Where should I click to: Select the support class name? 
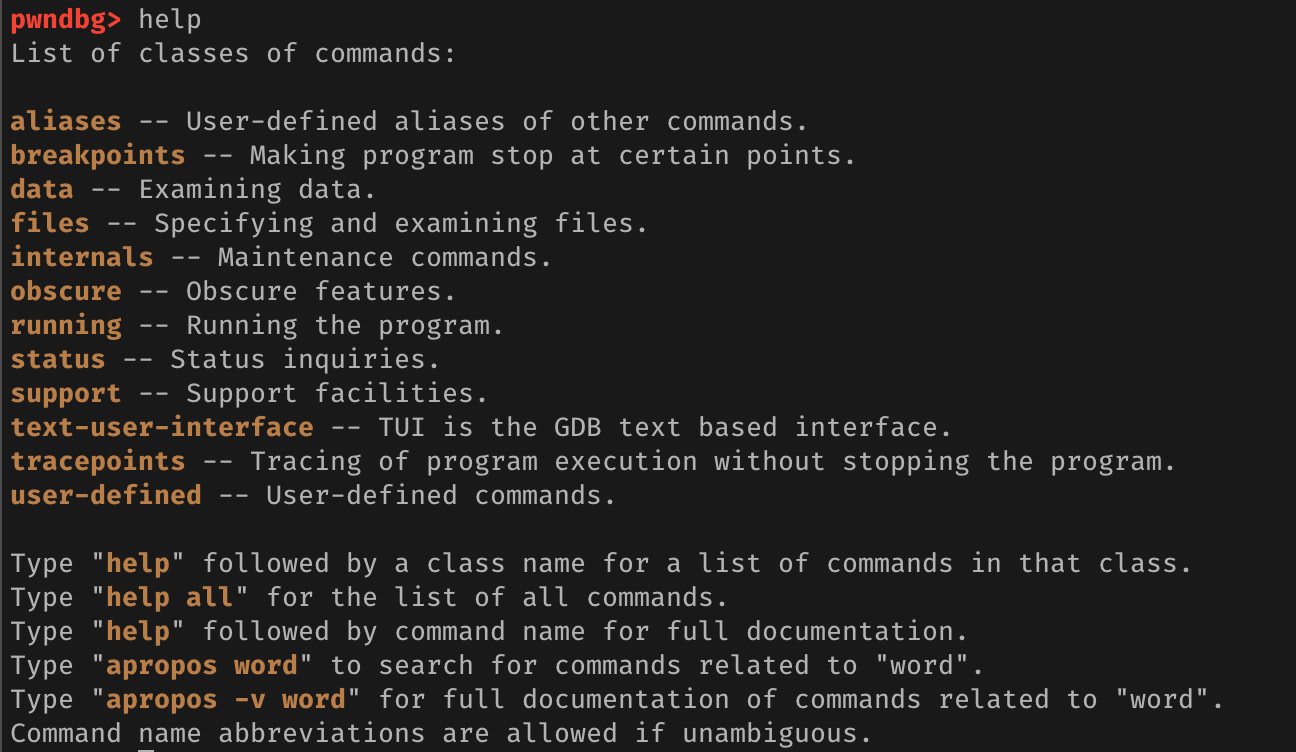pos(65,393)
